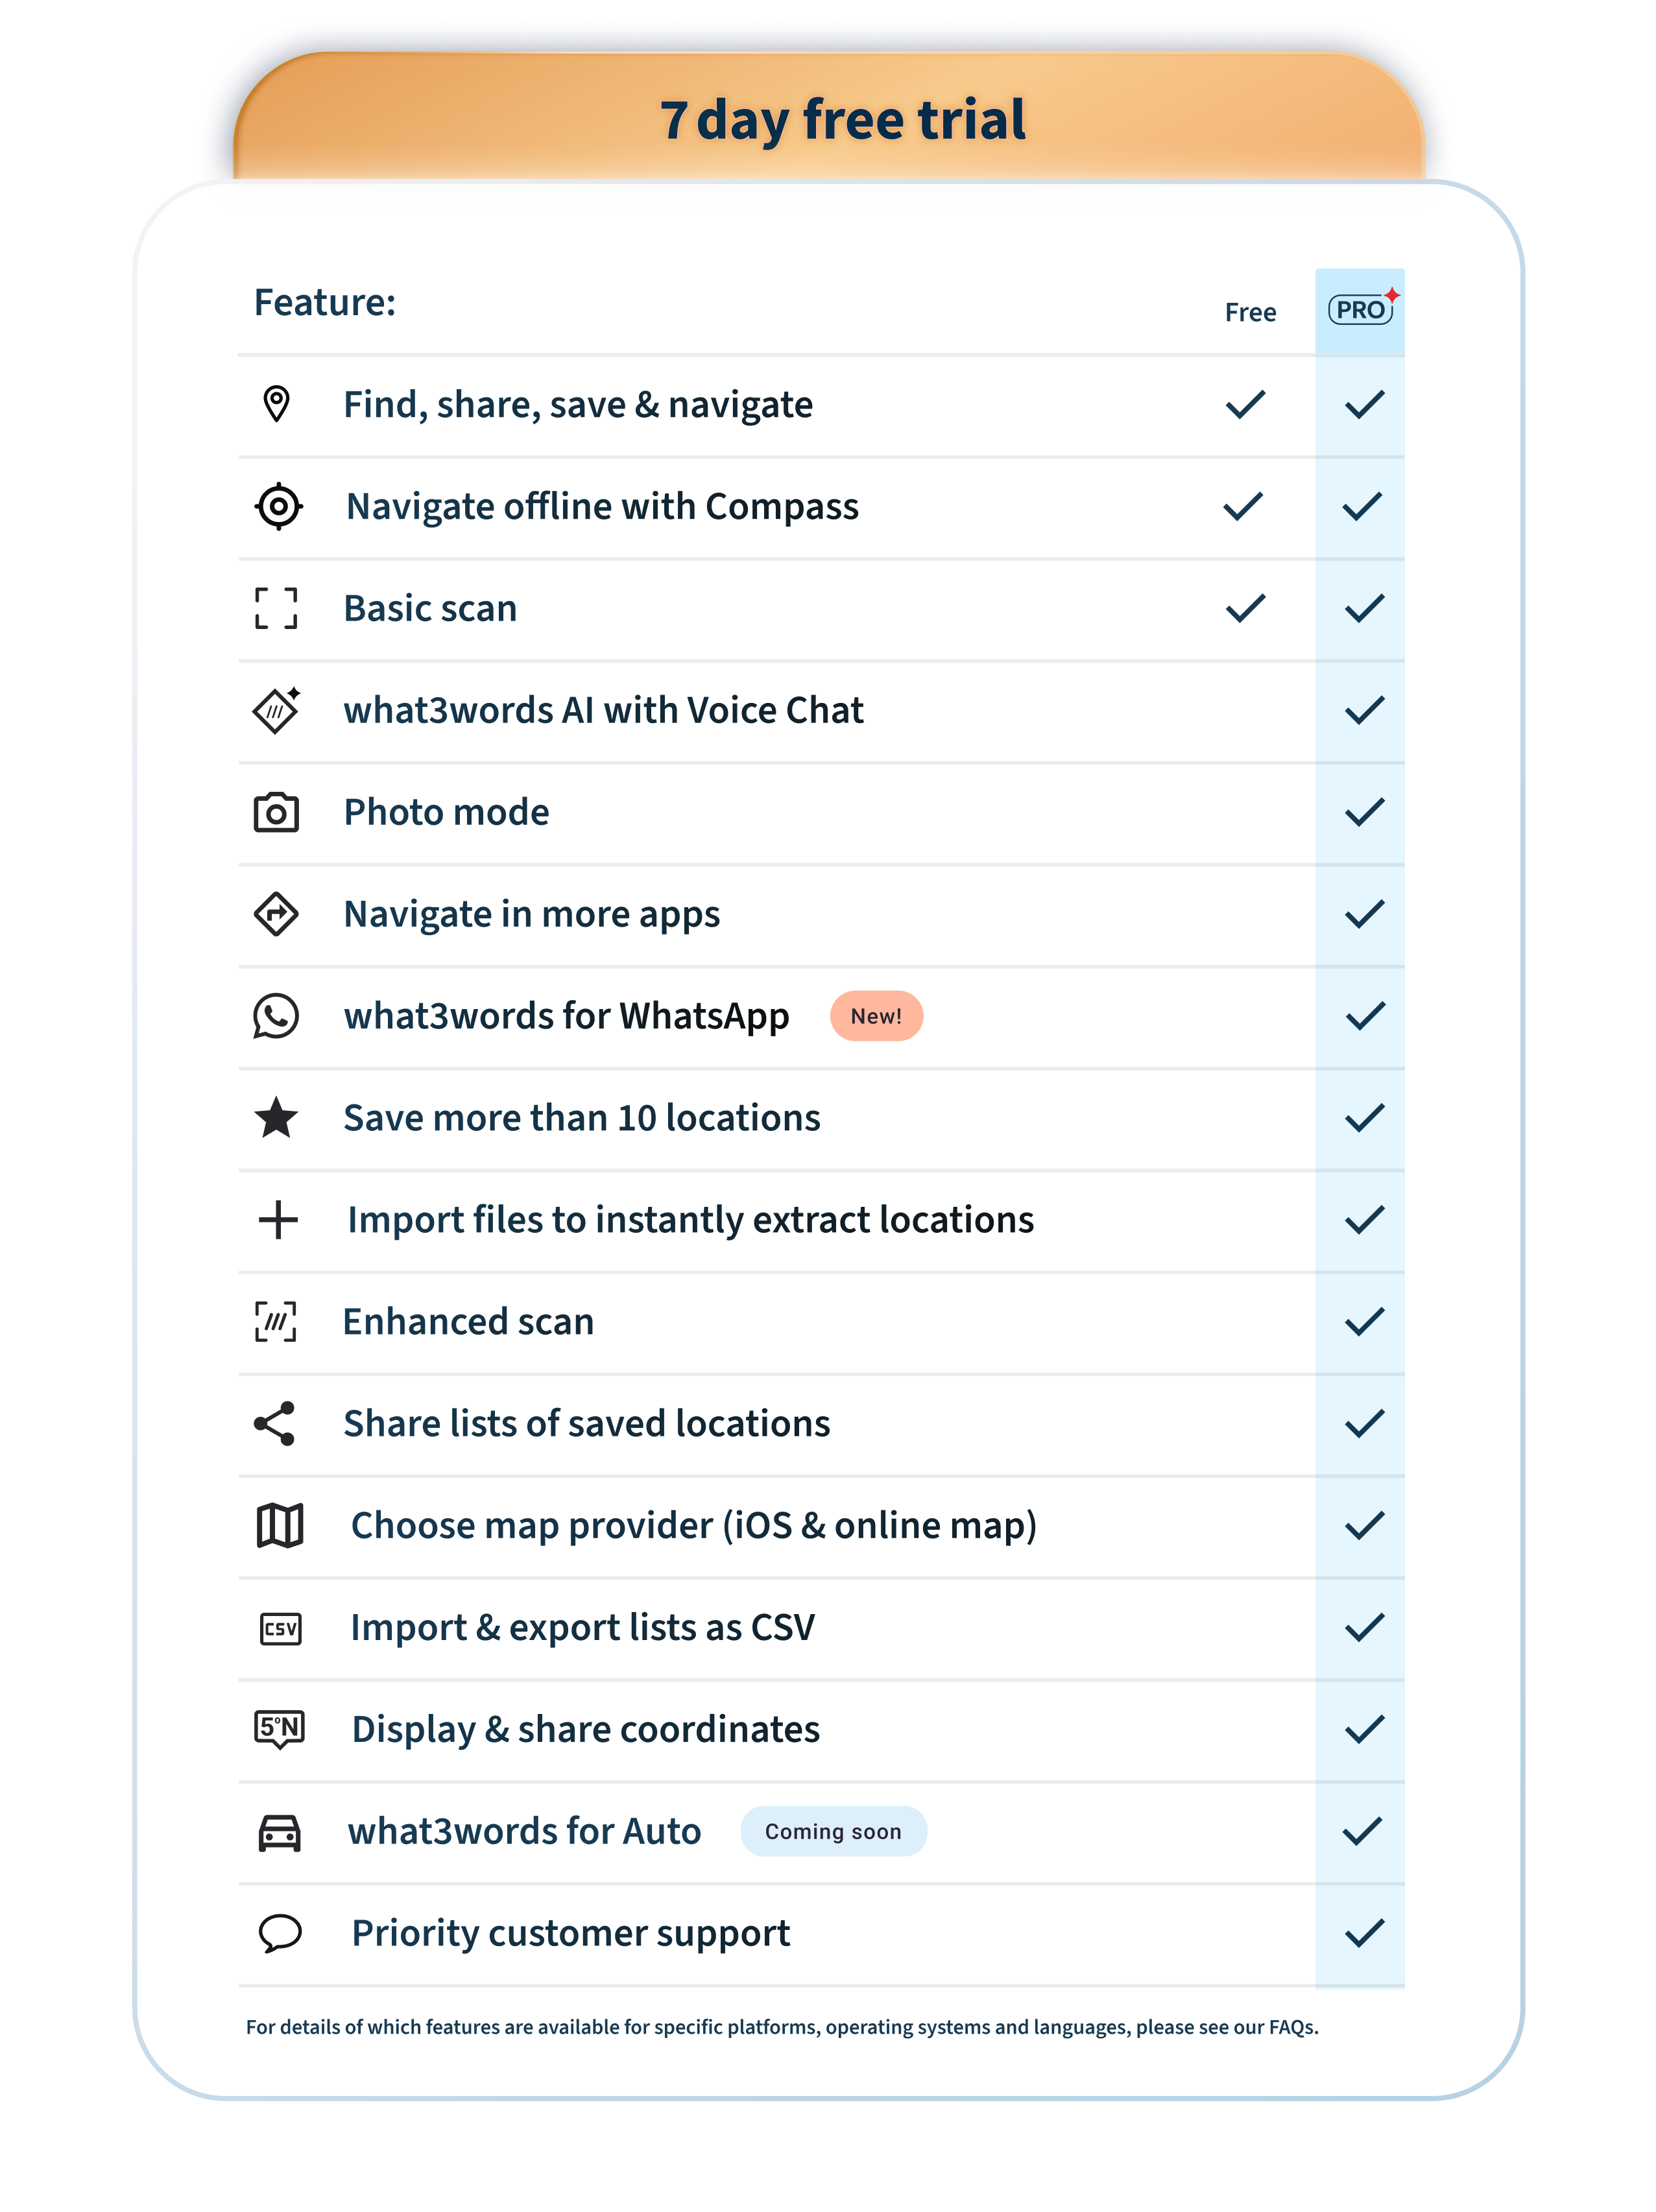Click the speech bubble support icon
The width and height of the screenshot is (1656, 2212).
click(x=280, y=1933)
